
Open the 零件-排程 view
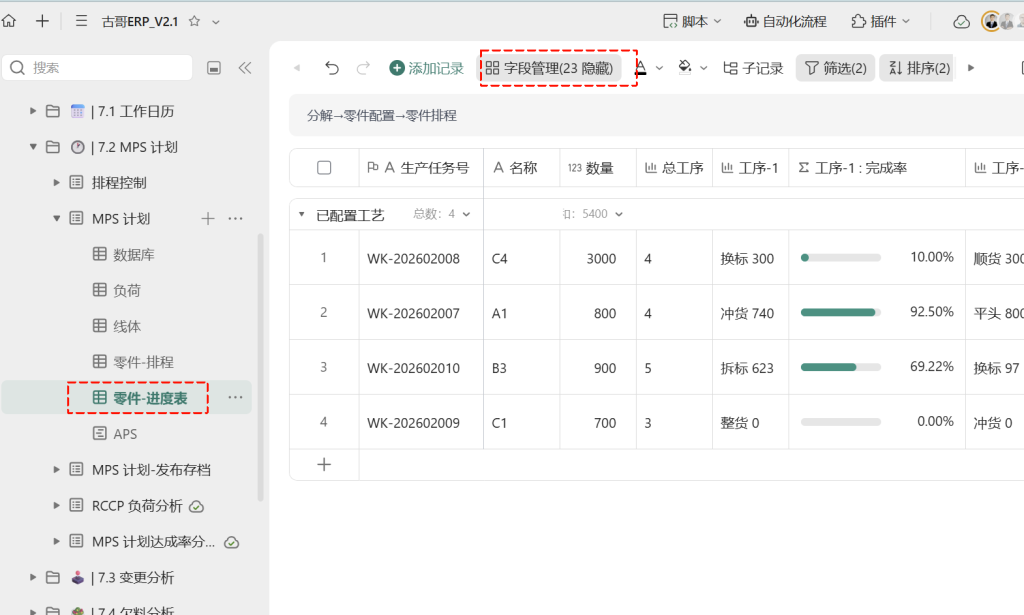(x=133, y=362)
